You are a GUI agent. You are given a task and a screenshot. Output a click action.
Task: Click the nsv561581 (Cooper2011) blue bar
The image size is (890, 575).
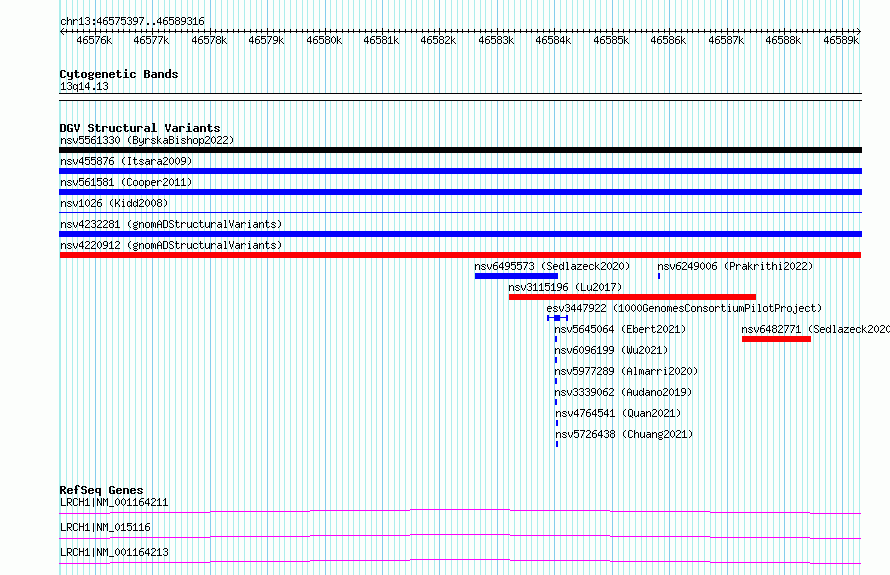(x=460, y=192)
